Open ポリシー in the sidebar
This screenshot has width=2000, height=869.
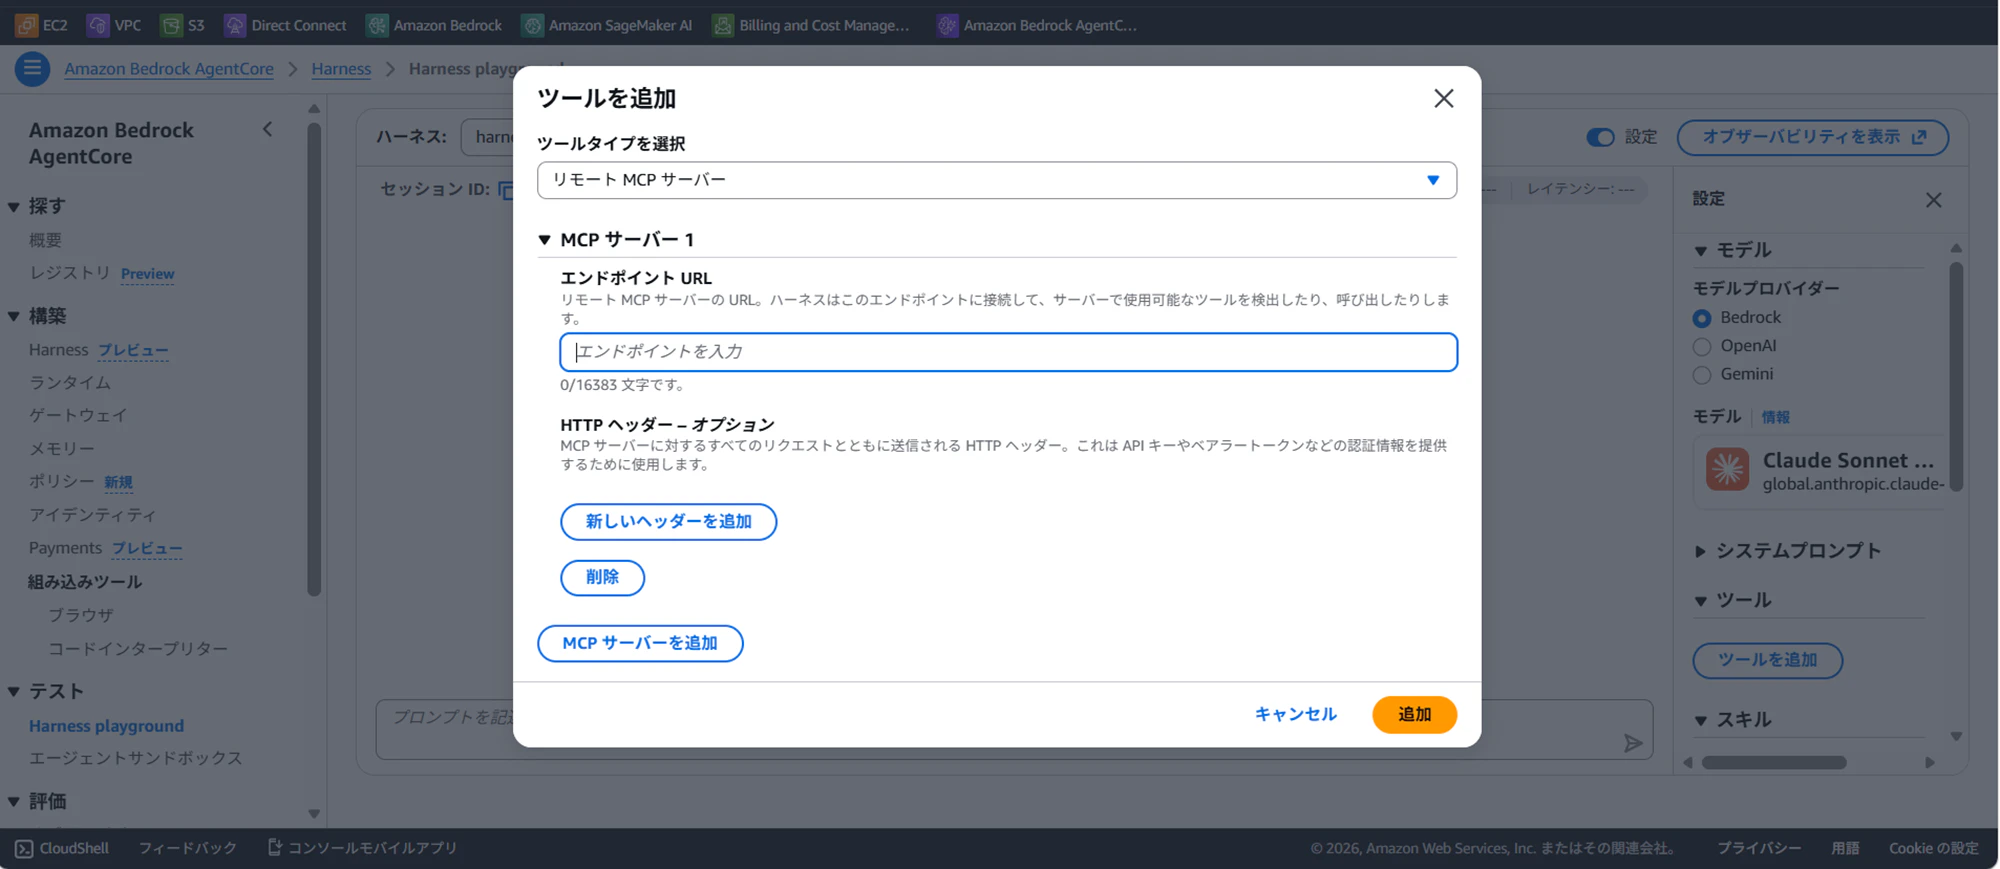61,481
